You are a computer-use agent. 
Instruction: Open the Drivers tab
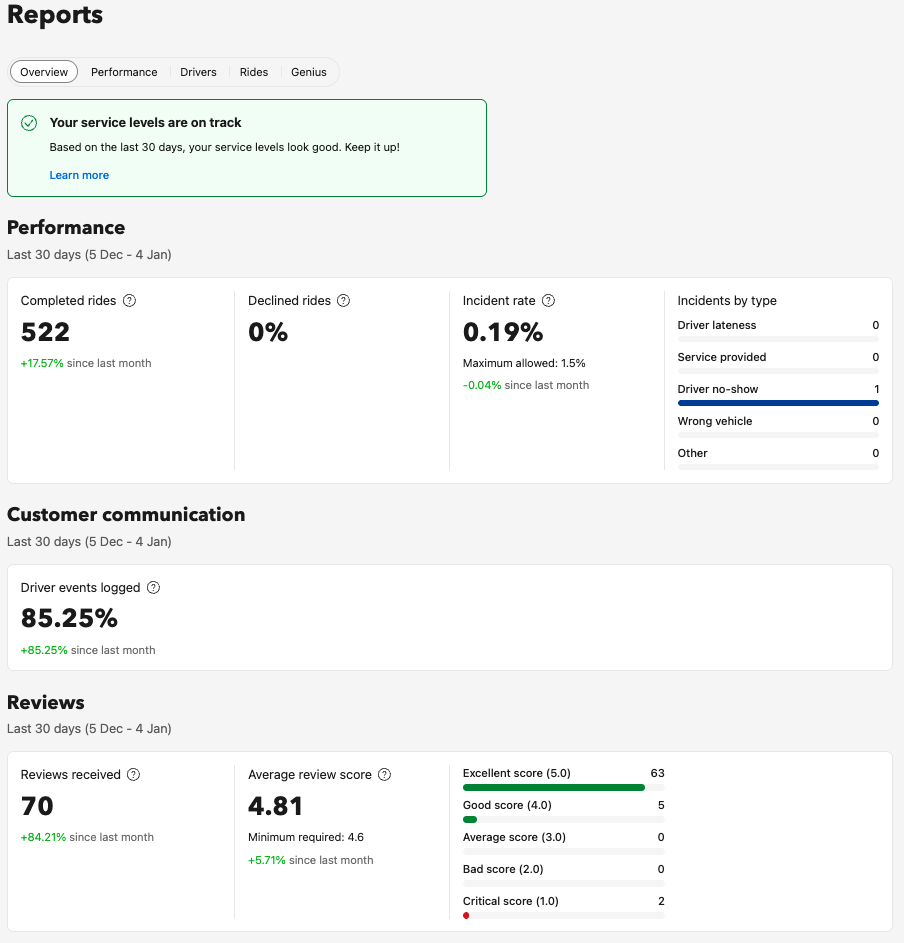click(198, 72)
